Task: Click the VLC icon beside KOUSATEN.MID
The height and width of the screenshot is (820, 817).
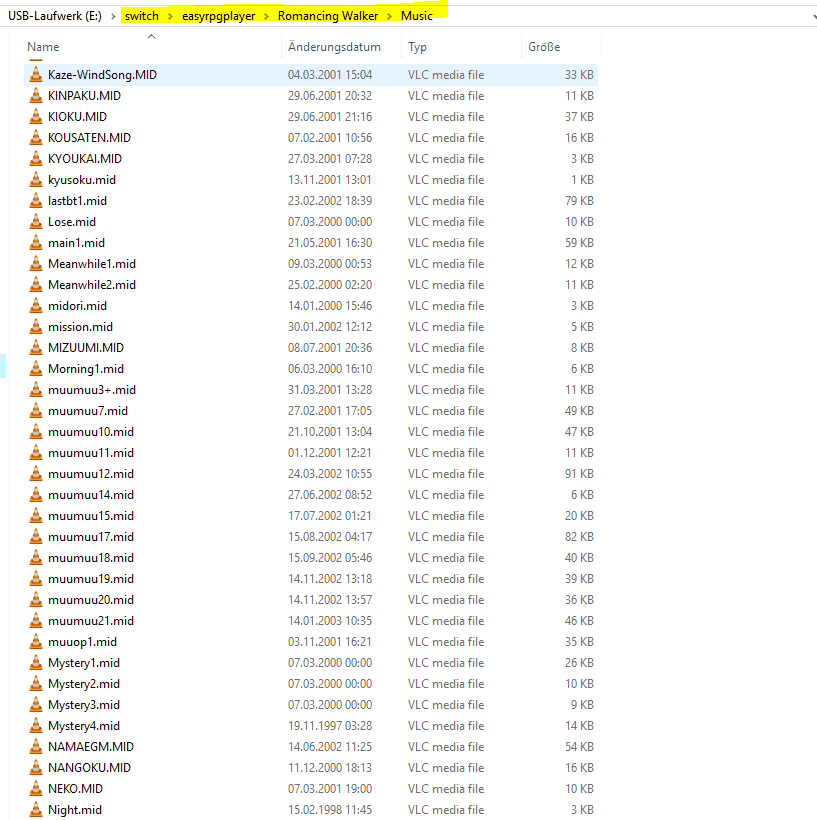Action: pos(36,138)
